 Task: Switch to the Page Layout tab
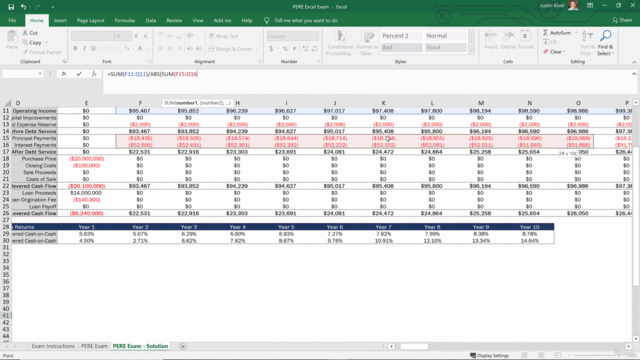[91, 20]
